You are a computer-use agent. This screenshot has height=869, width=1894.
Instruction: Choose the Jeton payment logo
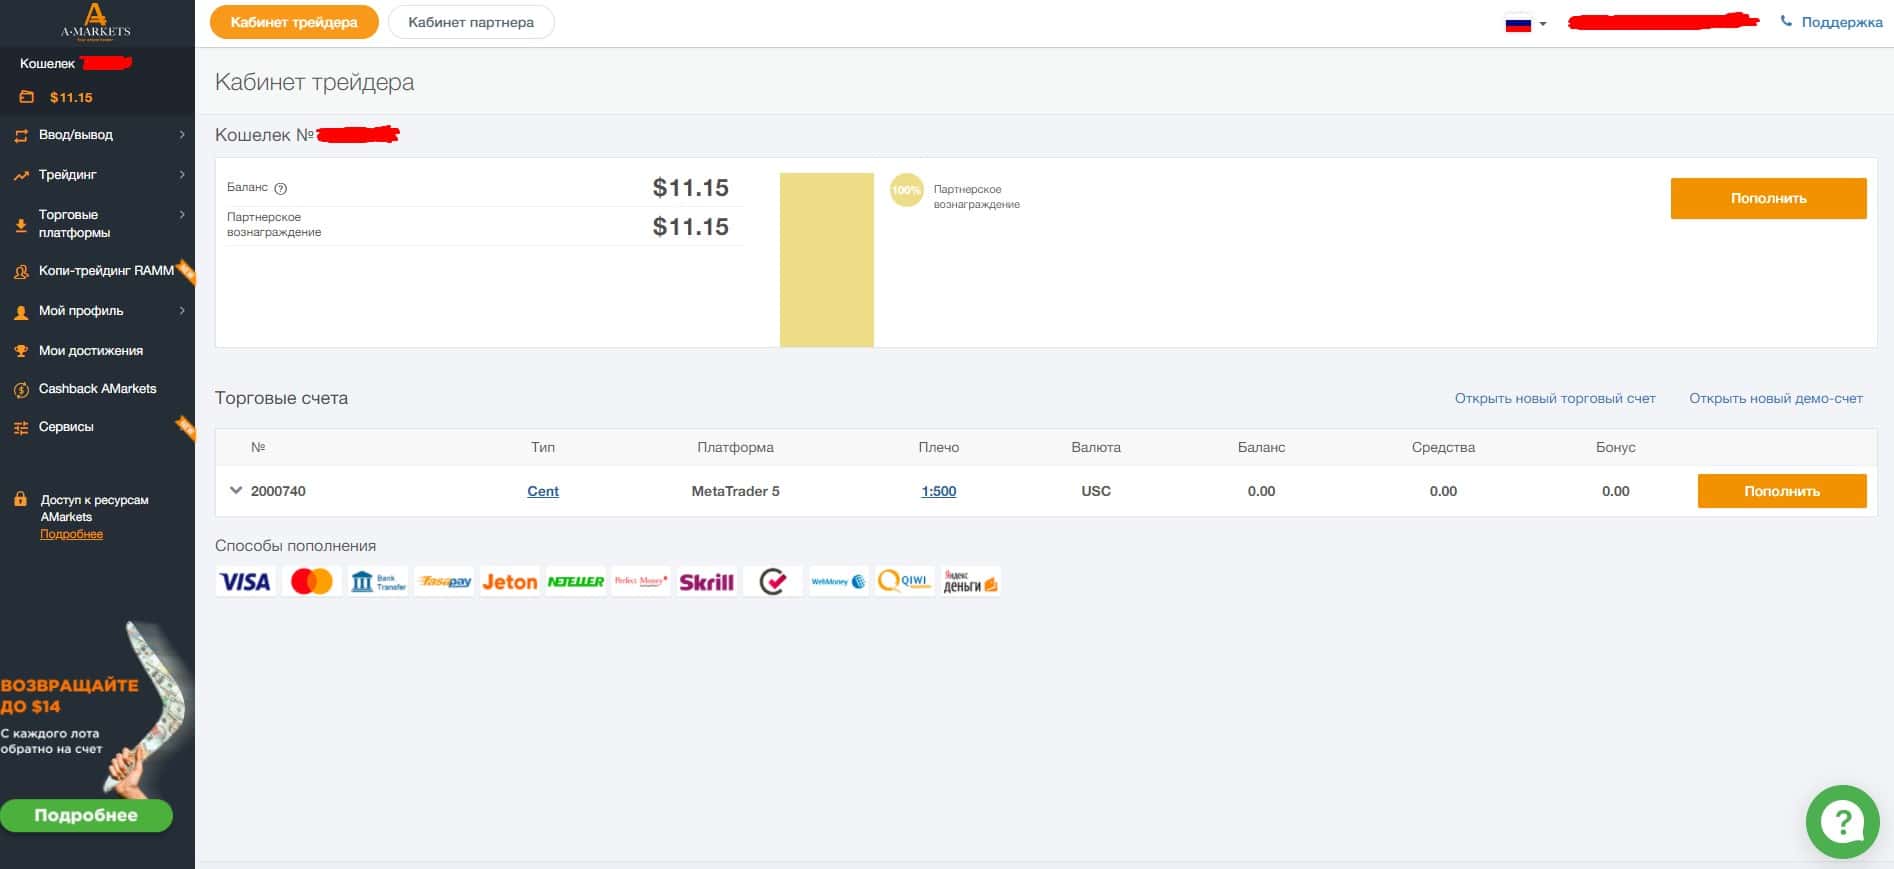(x=509, y=582)
